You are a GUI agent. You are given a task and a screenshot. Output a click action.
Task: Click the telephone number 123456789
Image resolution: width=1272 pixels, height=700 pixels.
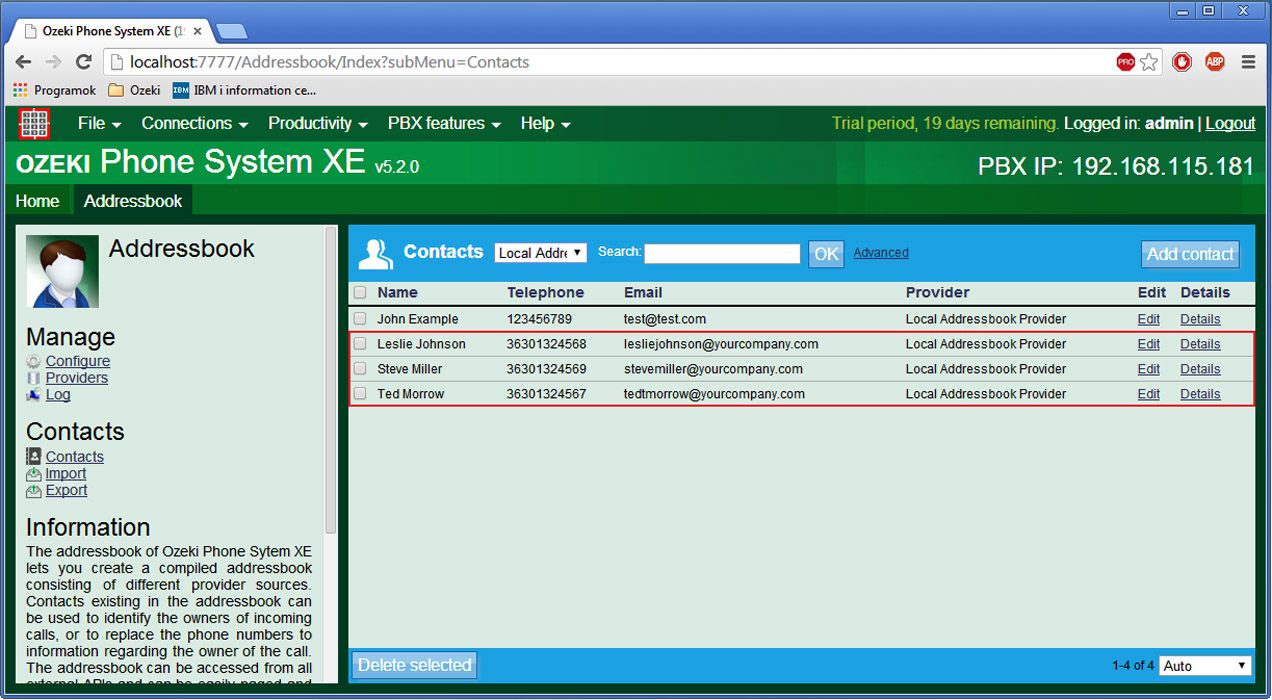pyautogui.click(x=539, y=319)
